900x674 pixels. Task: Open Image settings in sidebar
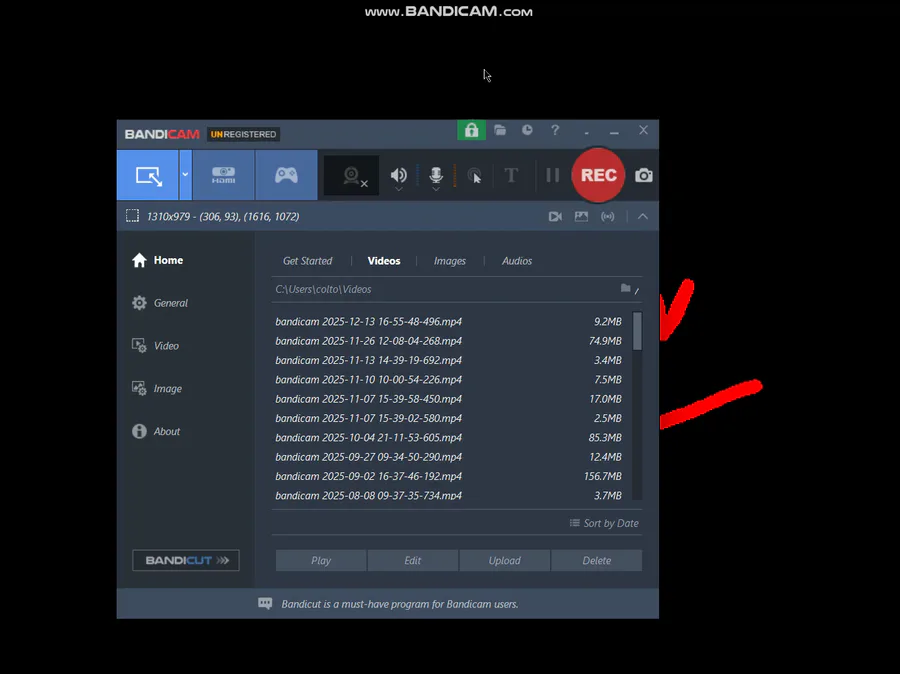pos(157,389)
